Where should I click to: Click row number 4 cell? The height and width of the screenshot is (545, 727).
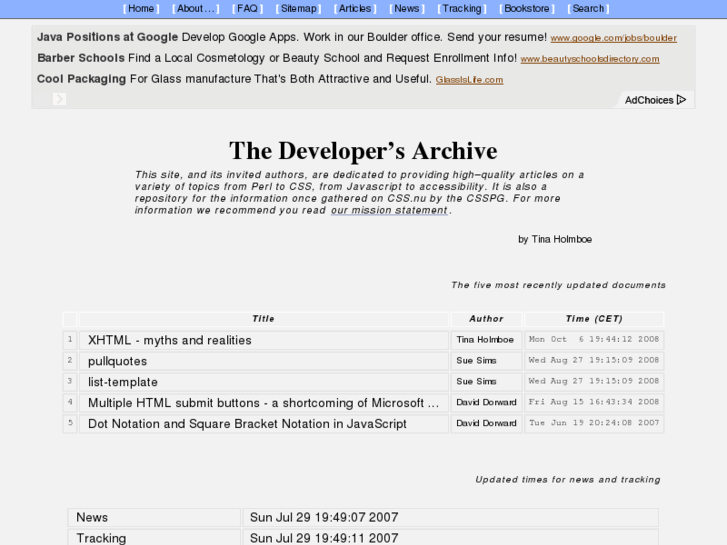click(x=70, y=402)
